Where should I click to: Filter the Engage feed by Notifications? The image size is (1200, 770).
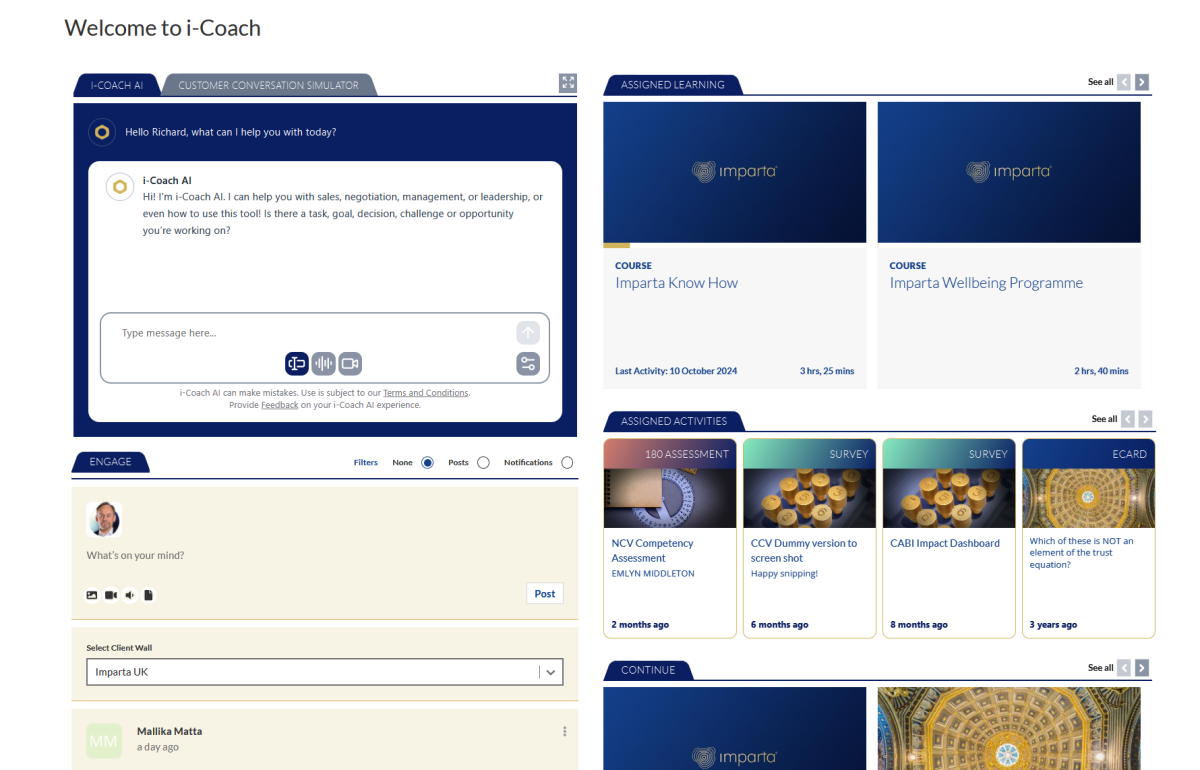click(567, 463)
